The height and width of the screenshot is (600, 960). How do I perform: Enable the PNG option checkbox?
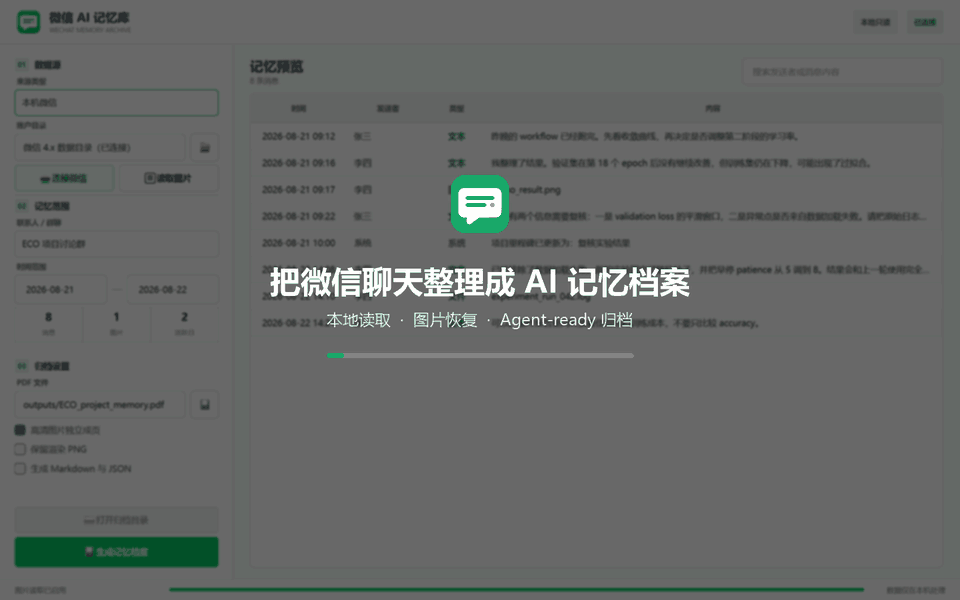20,449
